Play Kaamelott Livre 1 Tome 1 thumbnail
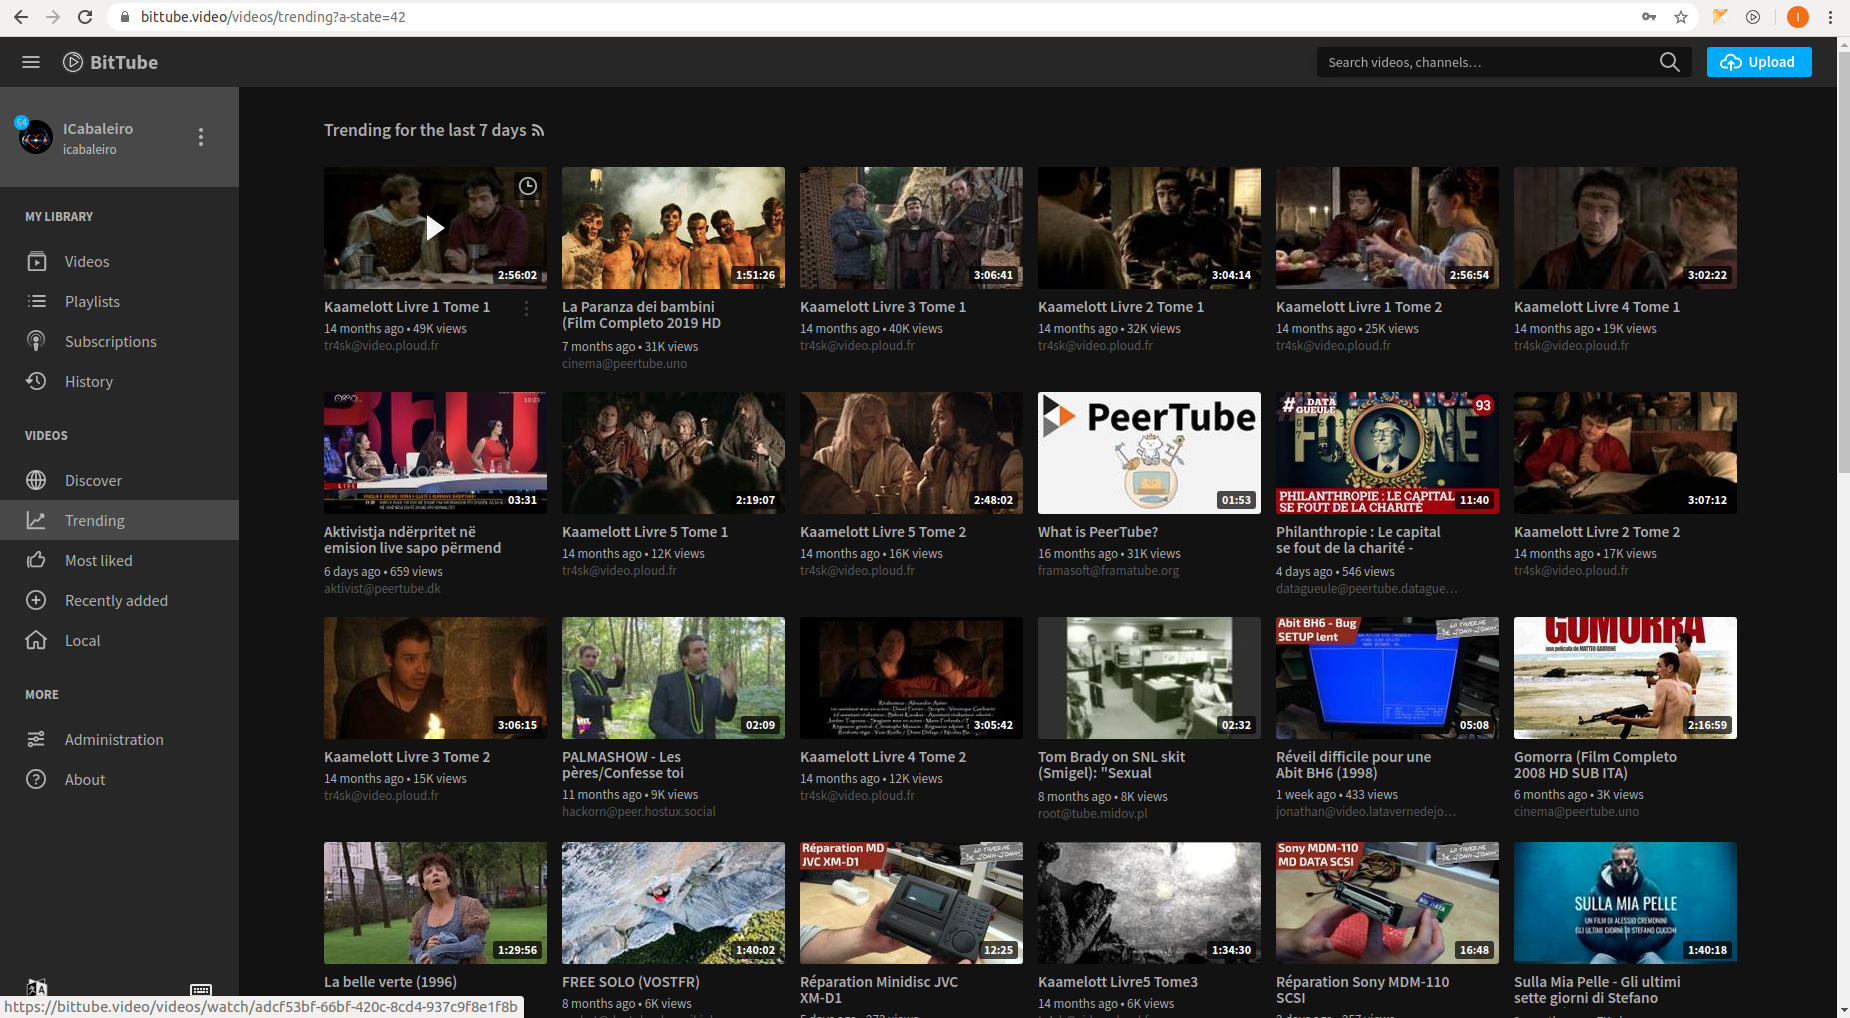 (435, 228)
